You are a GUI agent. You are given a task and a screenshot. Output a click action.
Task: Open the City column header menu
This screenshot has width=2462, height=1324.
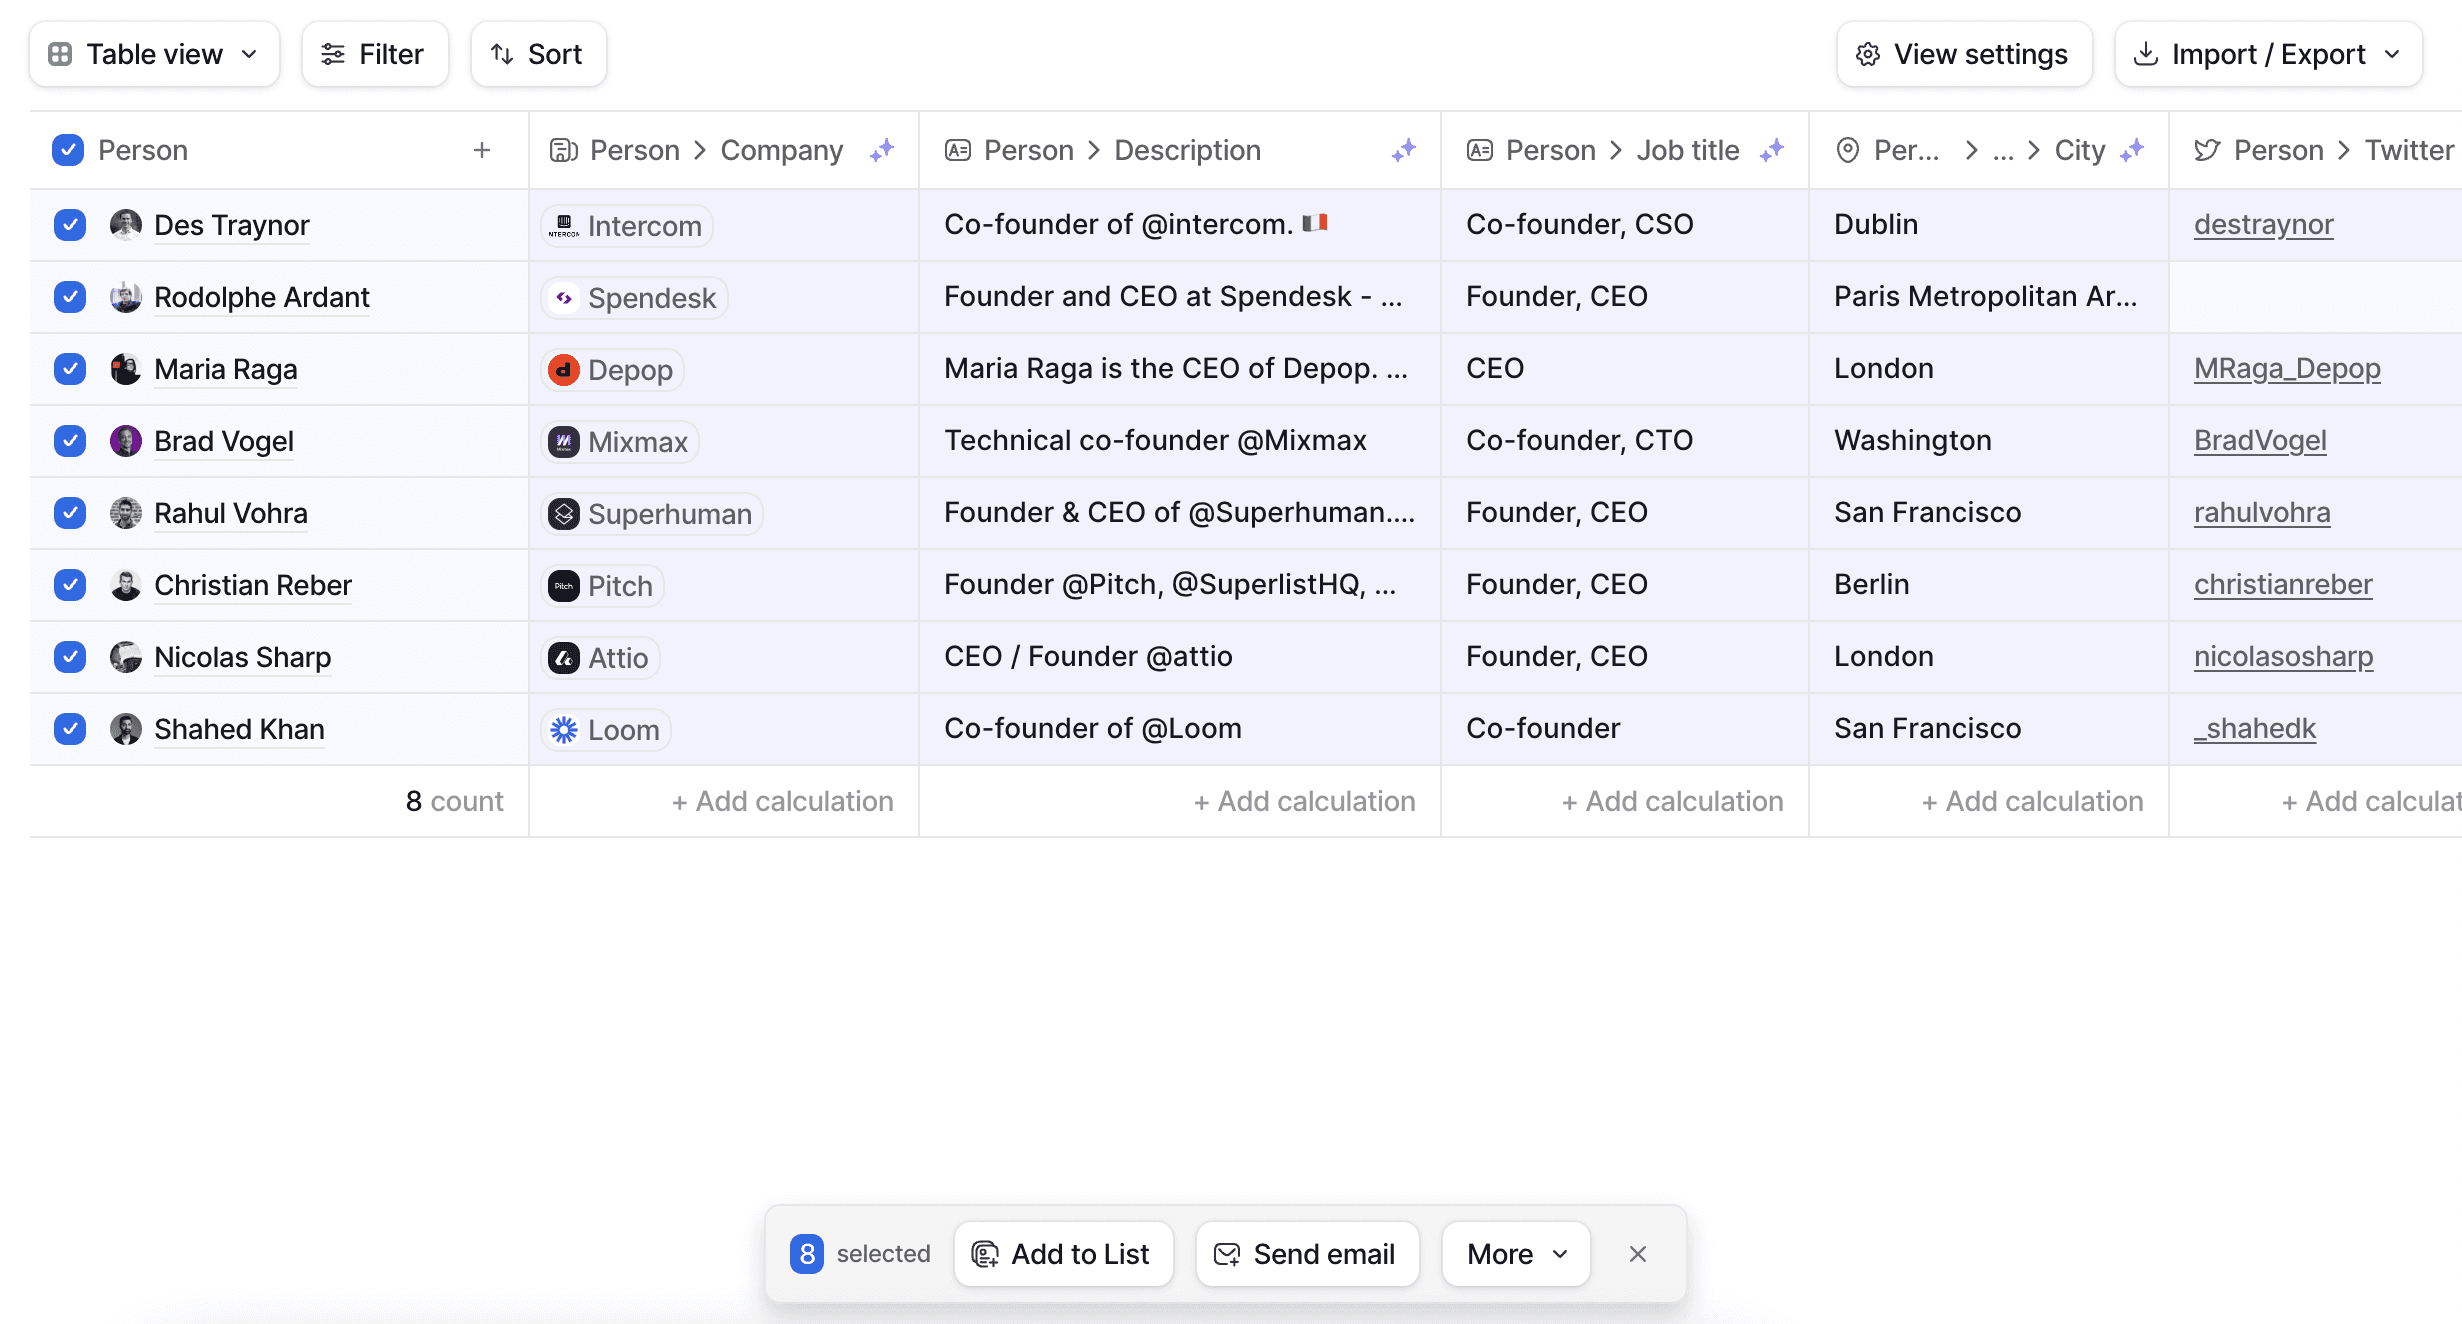[x=1988, y=150]
